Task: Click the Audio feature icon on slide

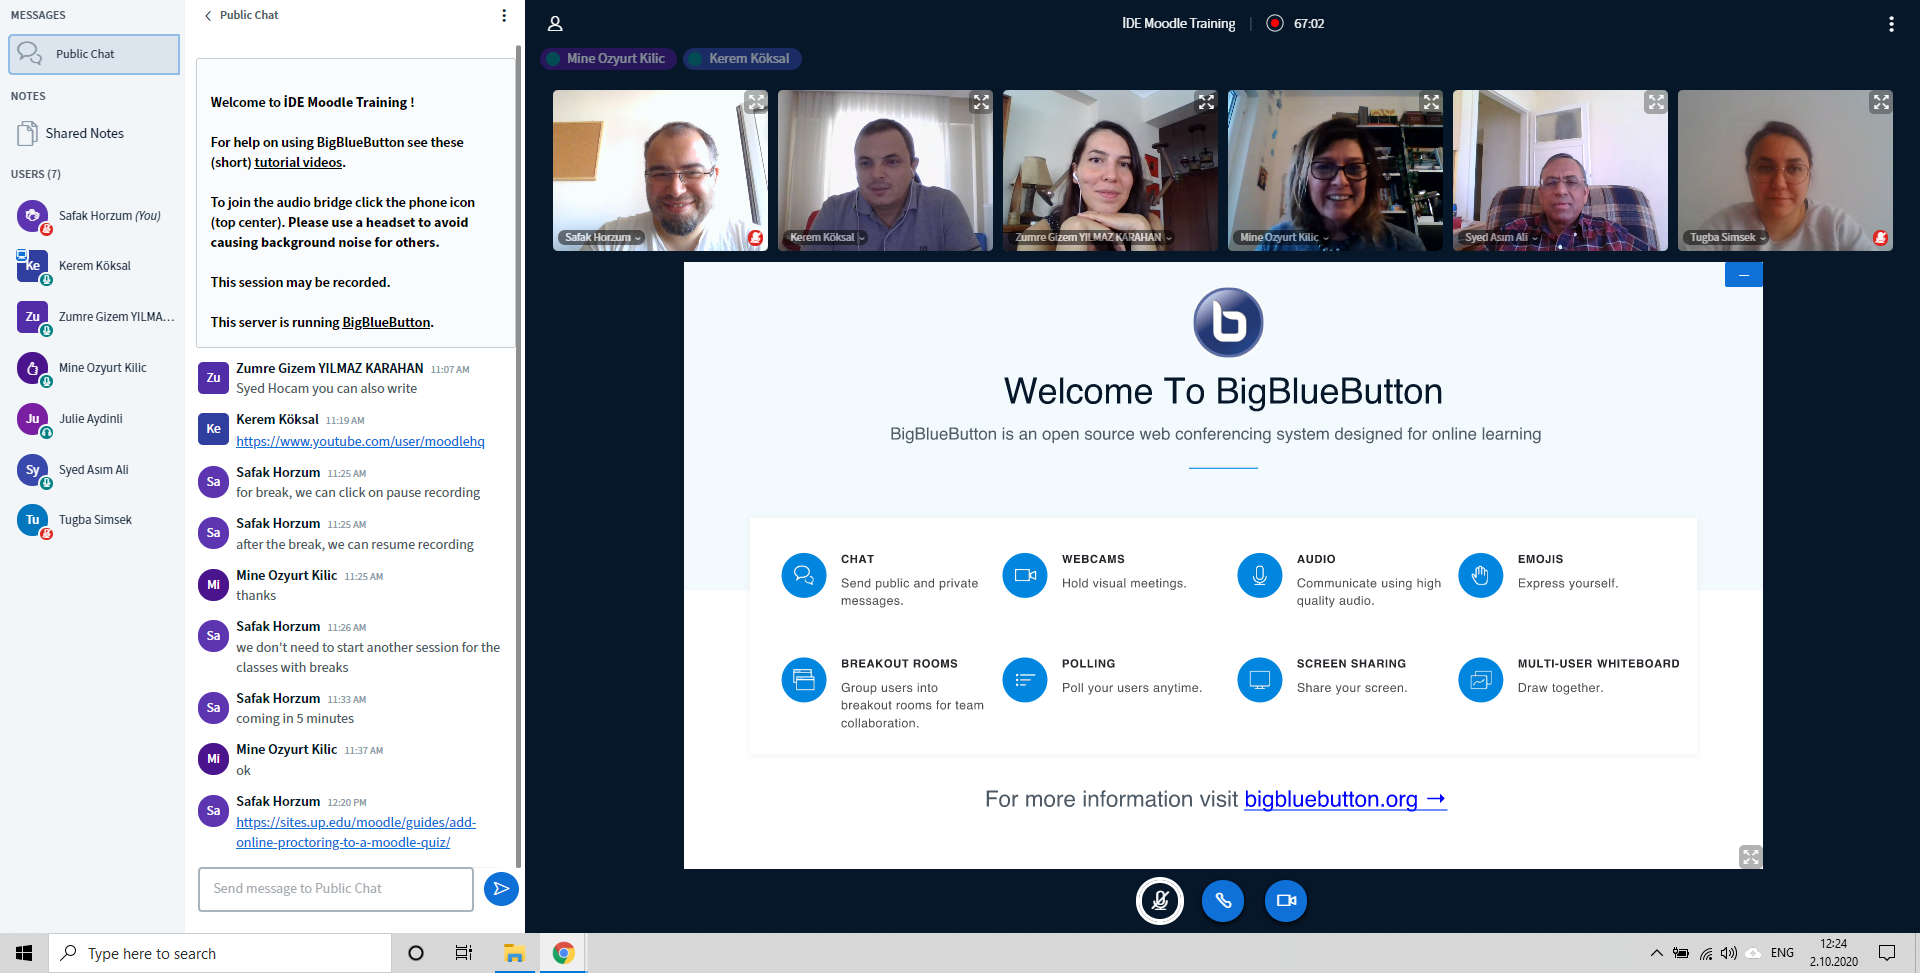Action: coord(1260,576)
